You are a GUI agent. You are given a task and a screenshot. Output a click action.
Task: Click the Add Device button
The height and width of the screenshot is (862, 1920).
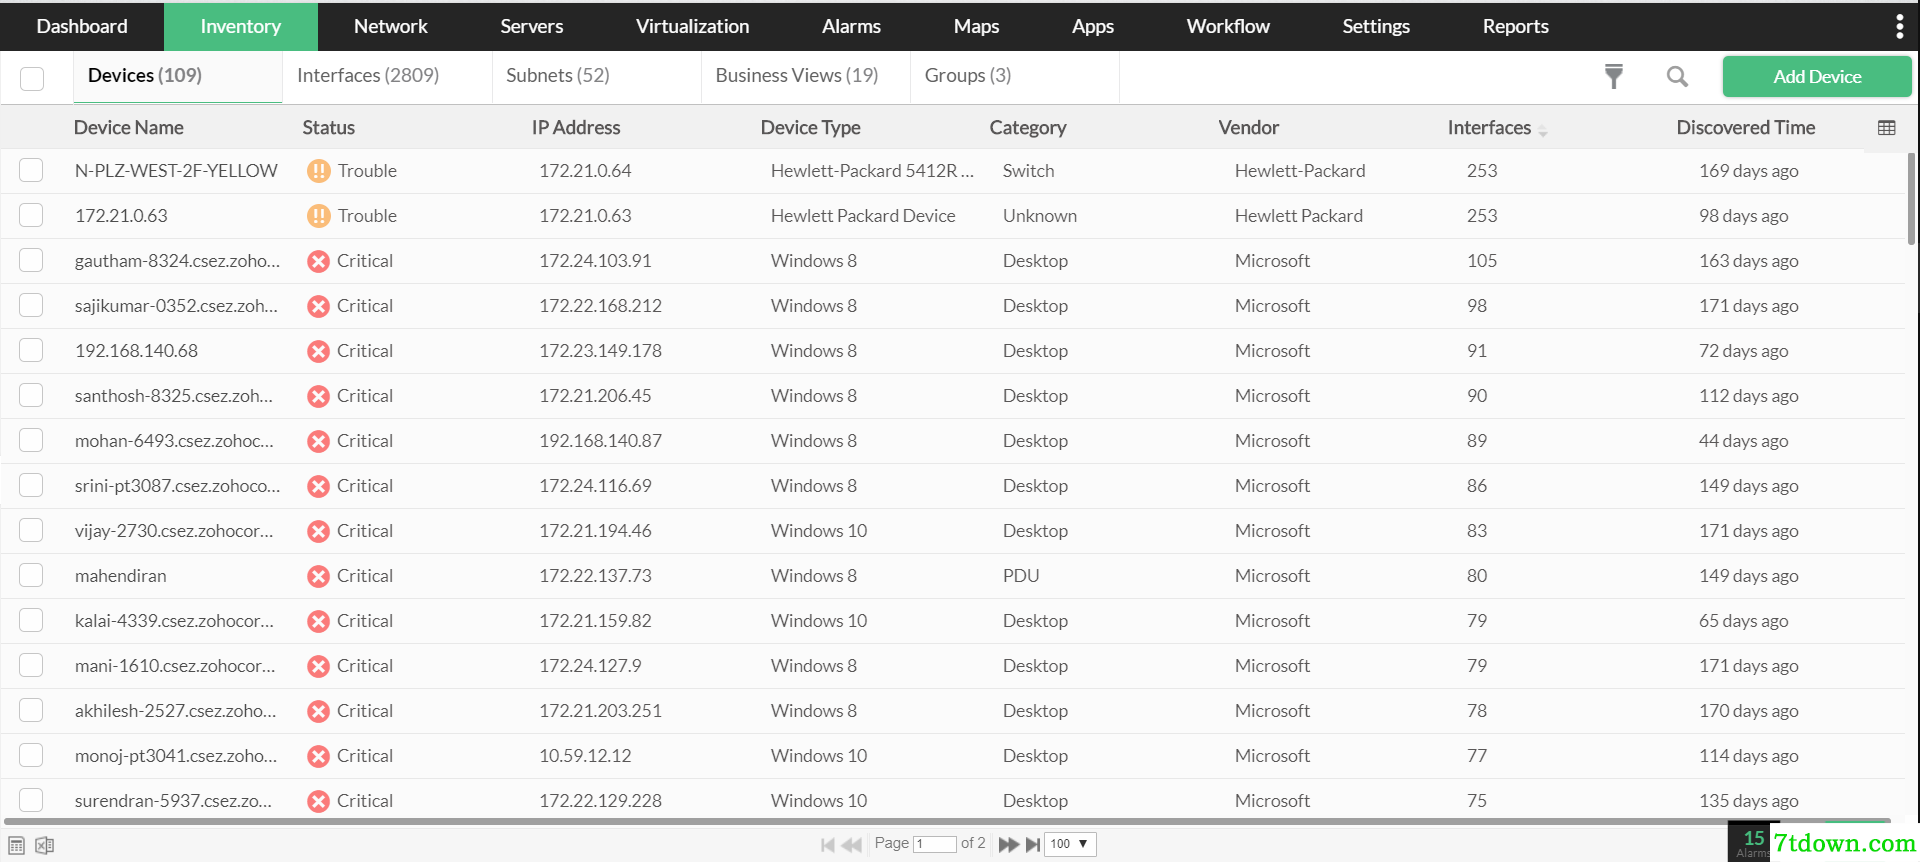(x=1817, y=77)
